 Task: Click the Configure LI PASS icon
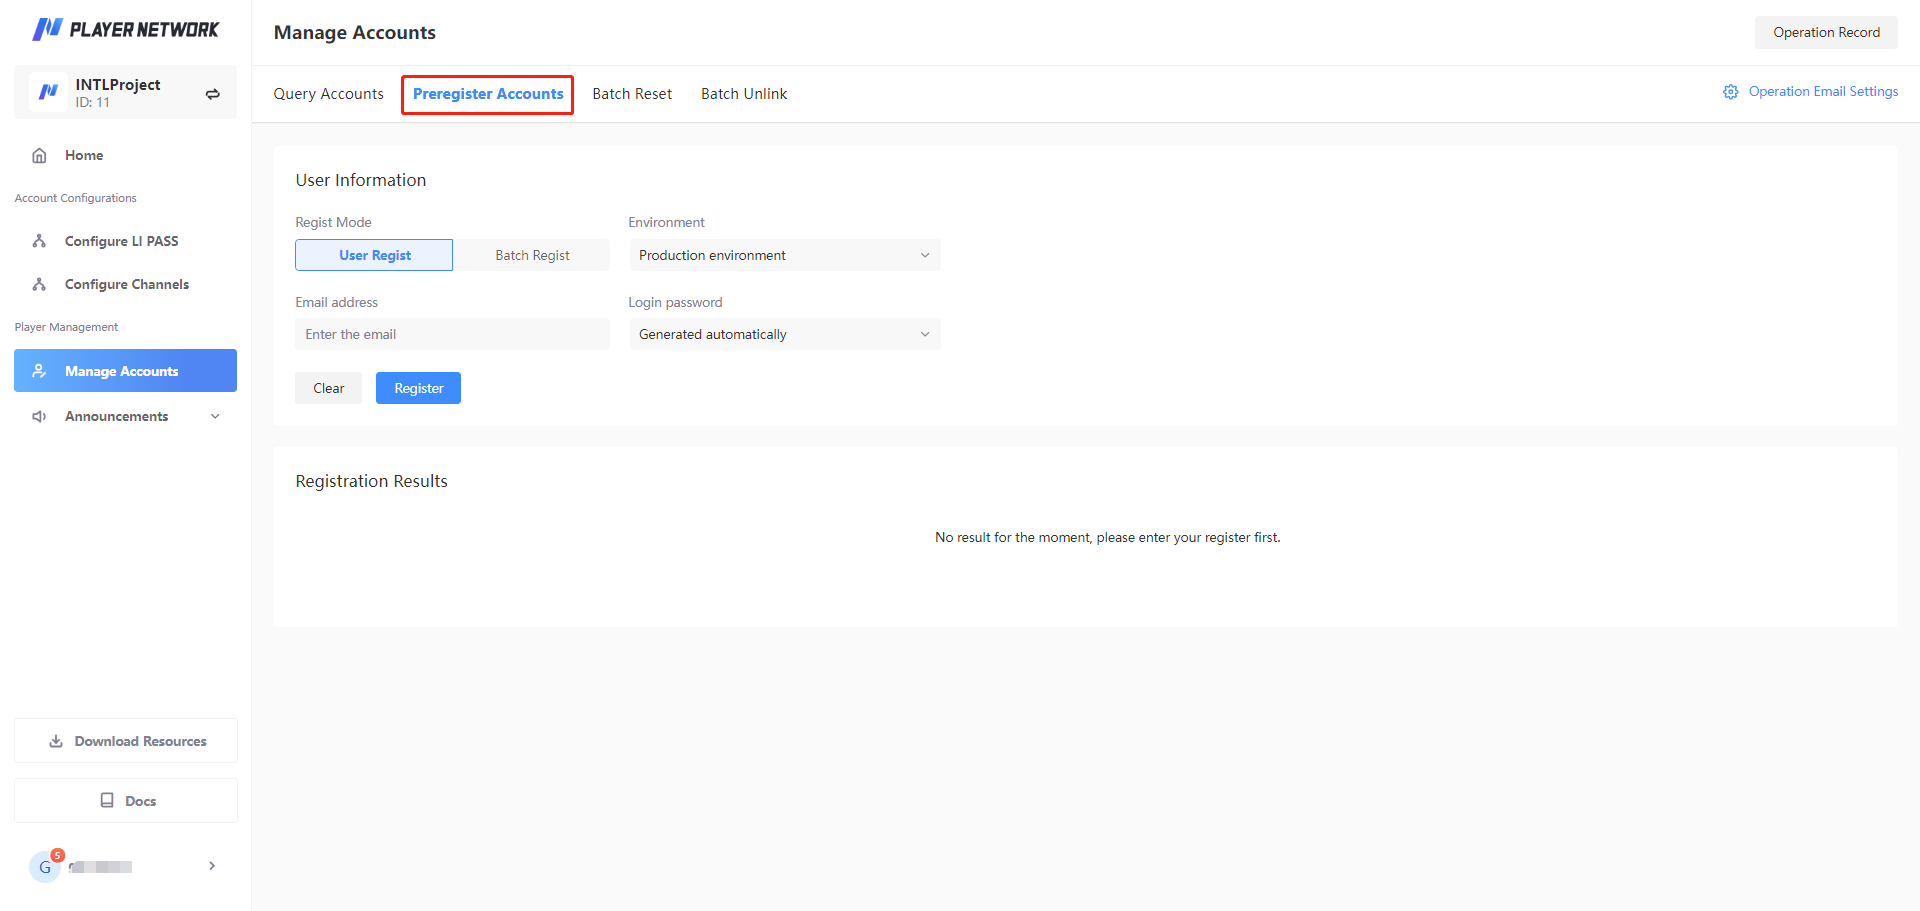coord(40,241)
